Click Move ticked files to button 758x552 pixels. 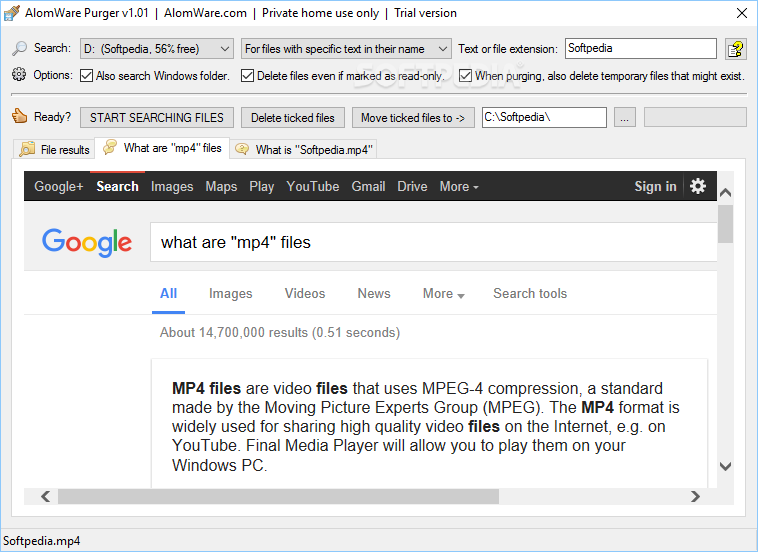click(413, 117)
